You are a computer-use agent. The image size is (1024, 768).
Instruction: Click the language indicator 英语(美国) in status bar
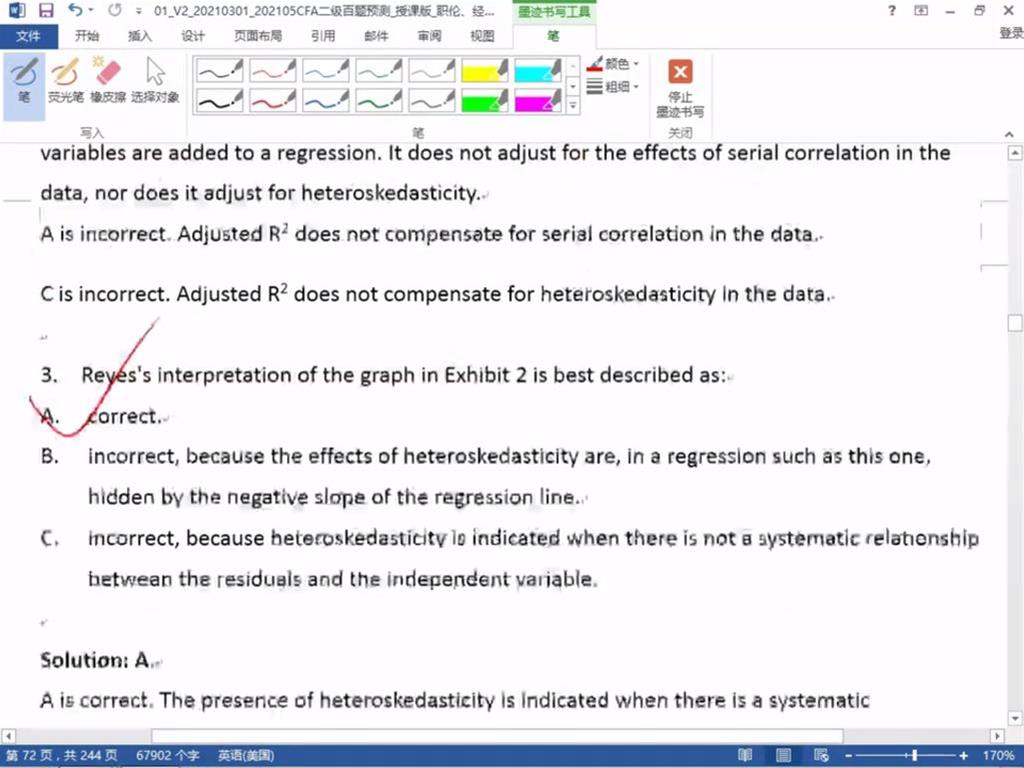click(246, 755)
